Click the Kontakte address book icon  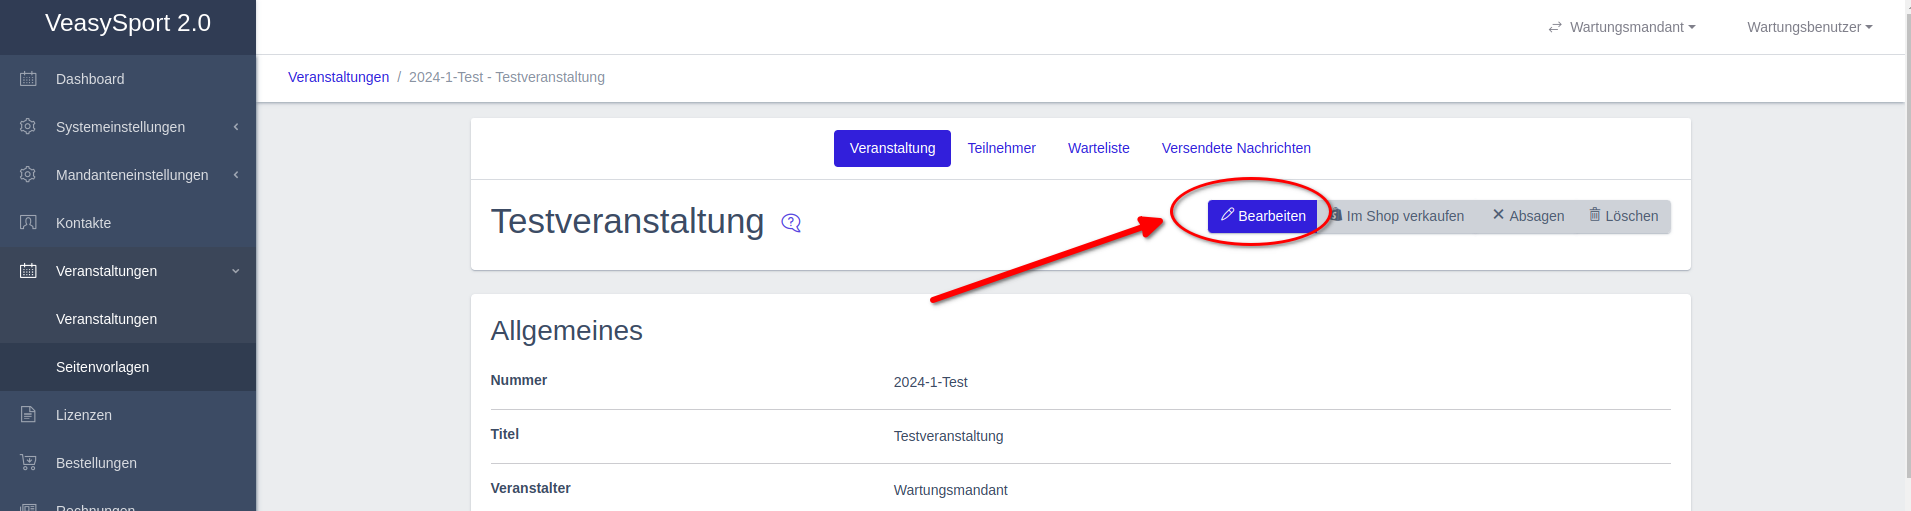pos(28,223)
